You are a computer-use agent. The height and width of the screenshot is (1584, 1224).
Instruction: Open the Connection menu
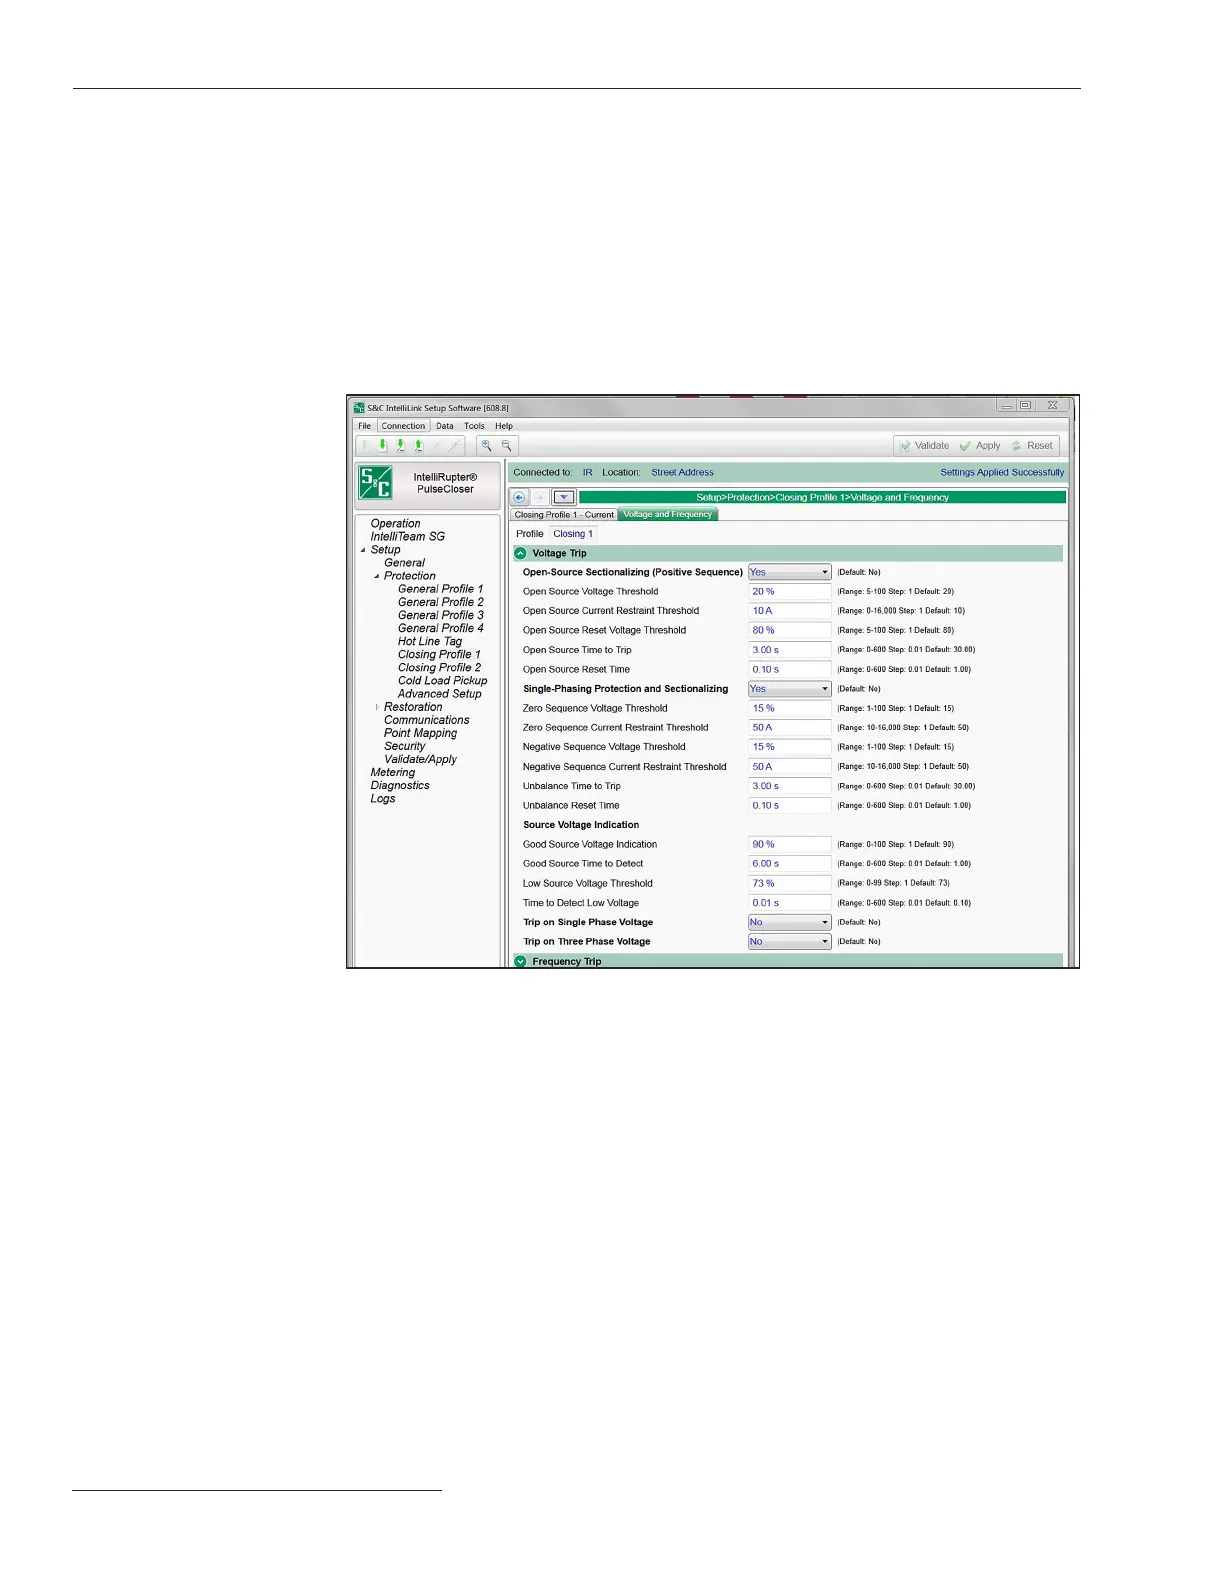pos(403,426)
